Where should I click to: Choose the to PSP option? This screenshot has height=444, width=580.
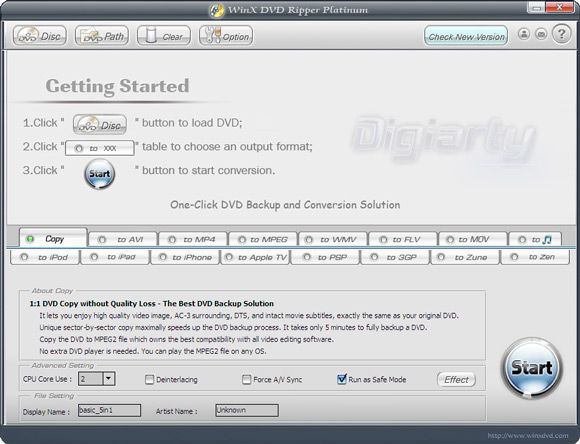pos(325,257)
